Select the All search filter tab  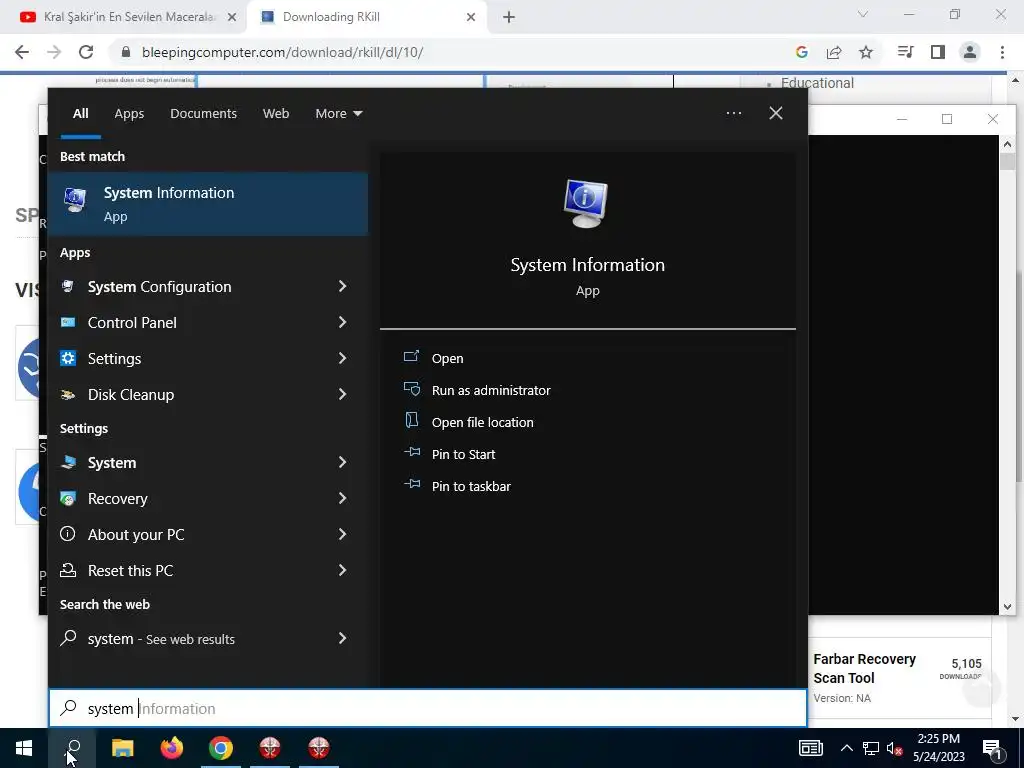[x=80, y=114]
